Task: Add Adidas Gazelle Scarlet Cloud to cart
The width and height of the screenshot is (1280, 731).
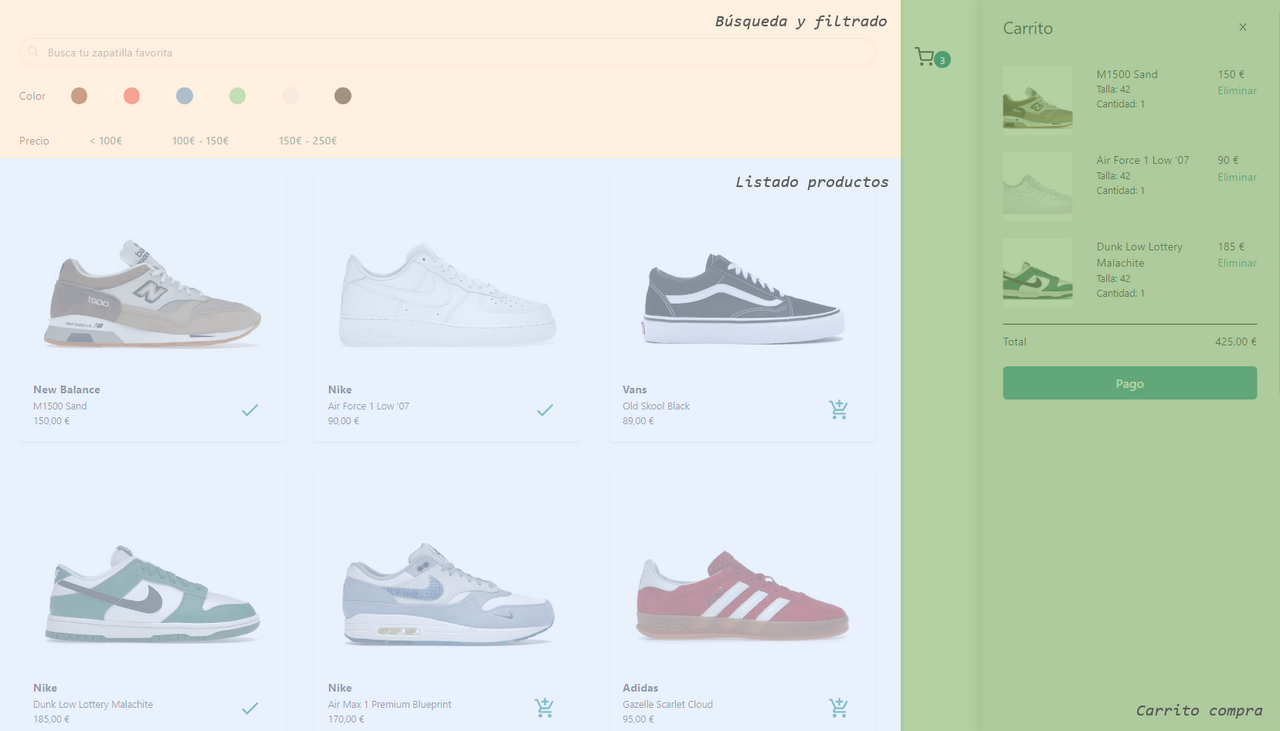Action: 838,708
